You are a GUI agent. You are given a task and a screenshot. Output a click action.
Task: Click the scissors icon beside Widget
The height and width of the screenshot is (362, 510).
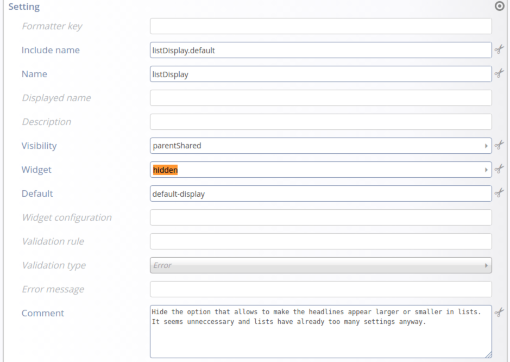pos(499,169)
